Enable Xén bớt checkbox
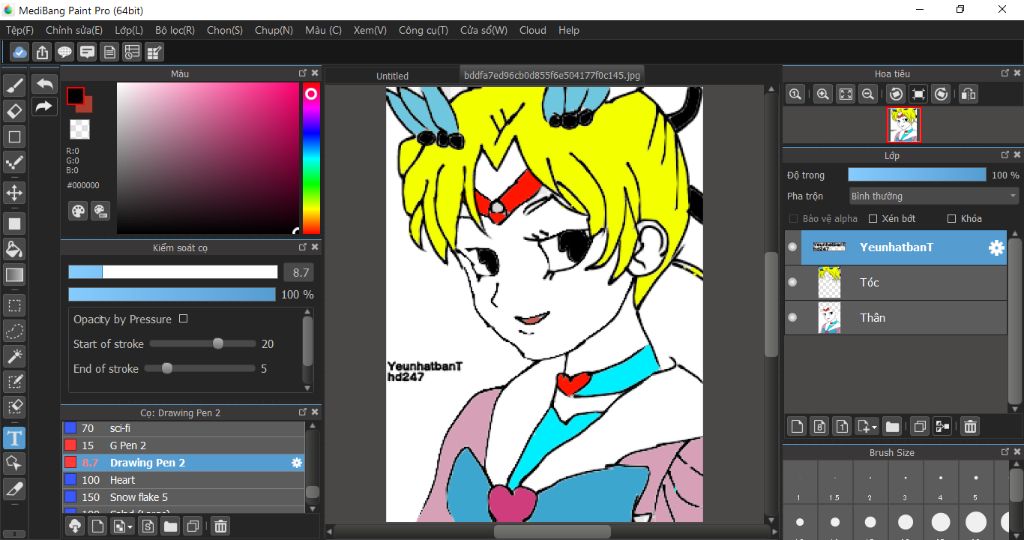Screen dimensions: 1024x540 873,218
